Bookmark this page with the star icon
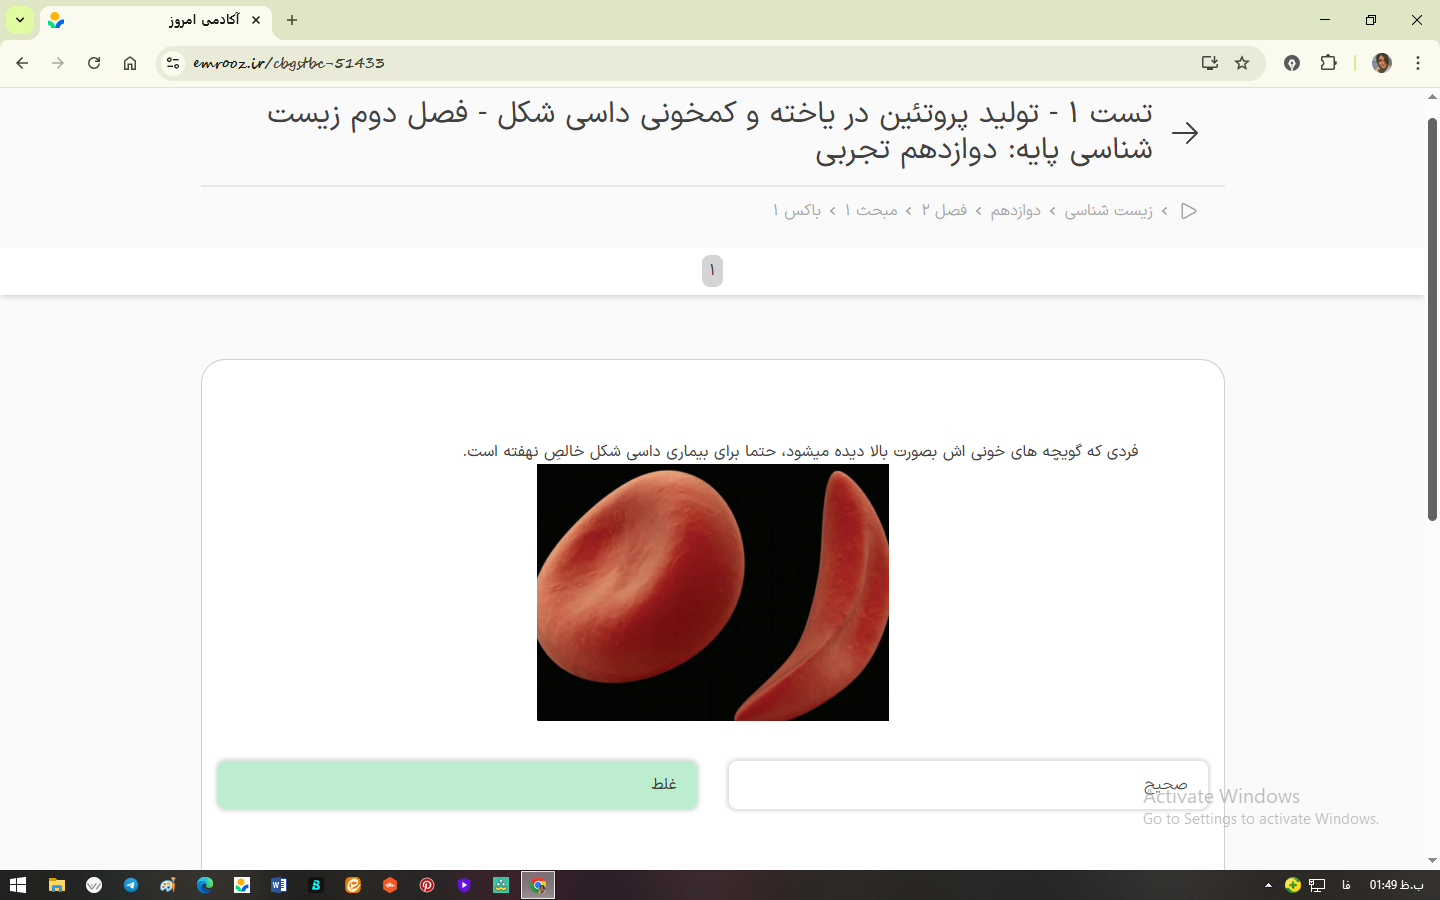 point(1242,63)
